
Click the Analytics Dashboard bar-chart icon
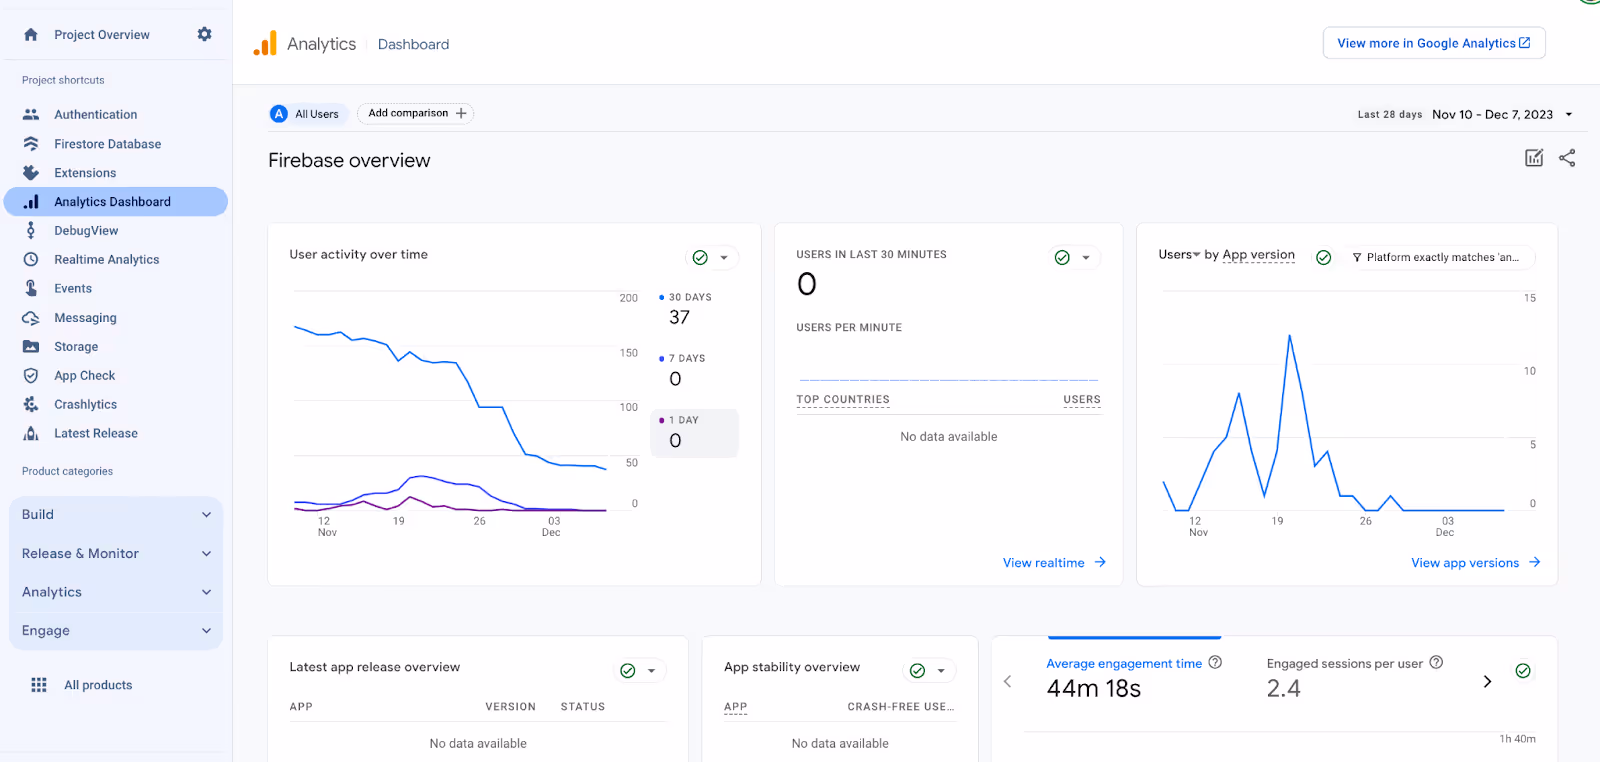click(x=31, y=201)
